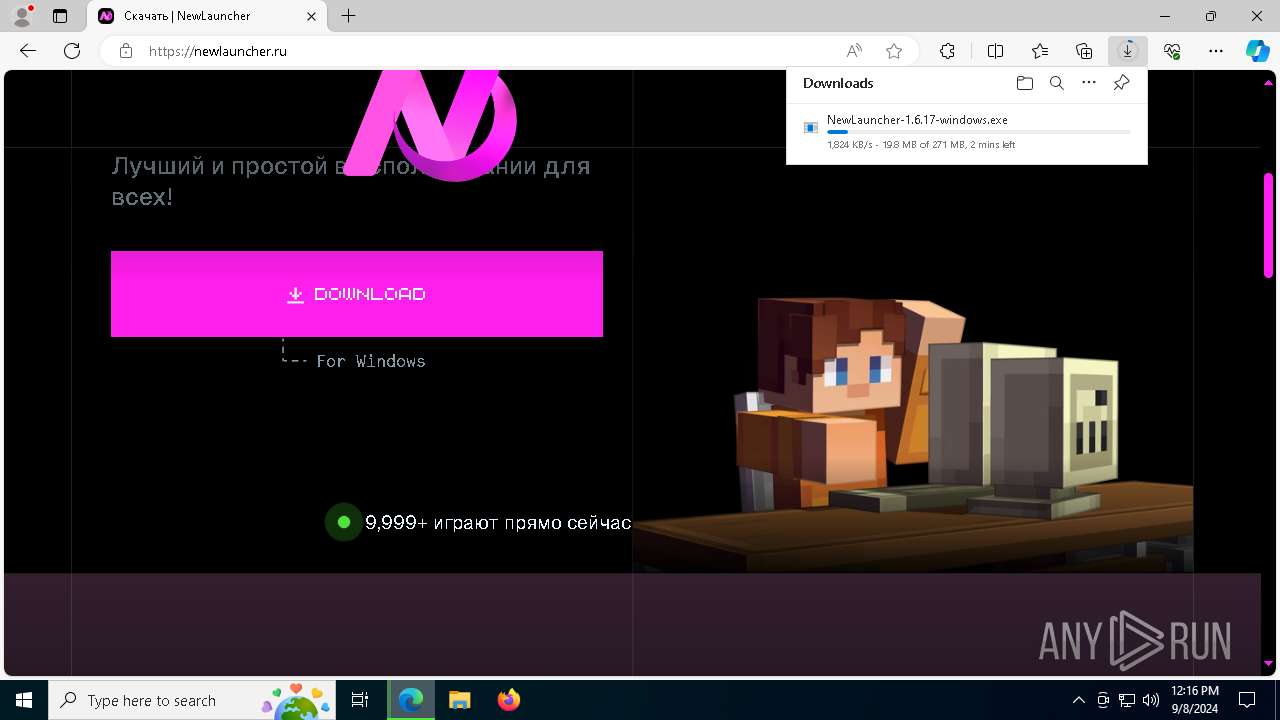The height and width of the screenshot is (720, 1280).
Task: Close the NewLauncher tab
Action: pos(312,16)
